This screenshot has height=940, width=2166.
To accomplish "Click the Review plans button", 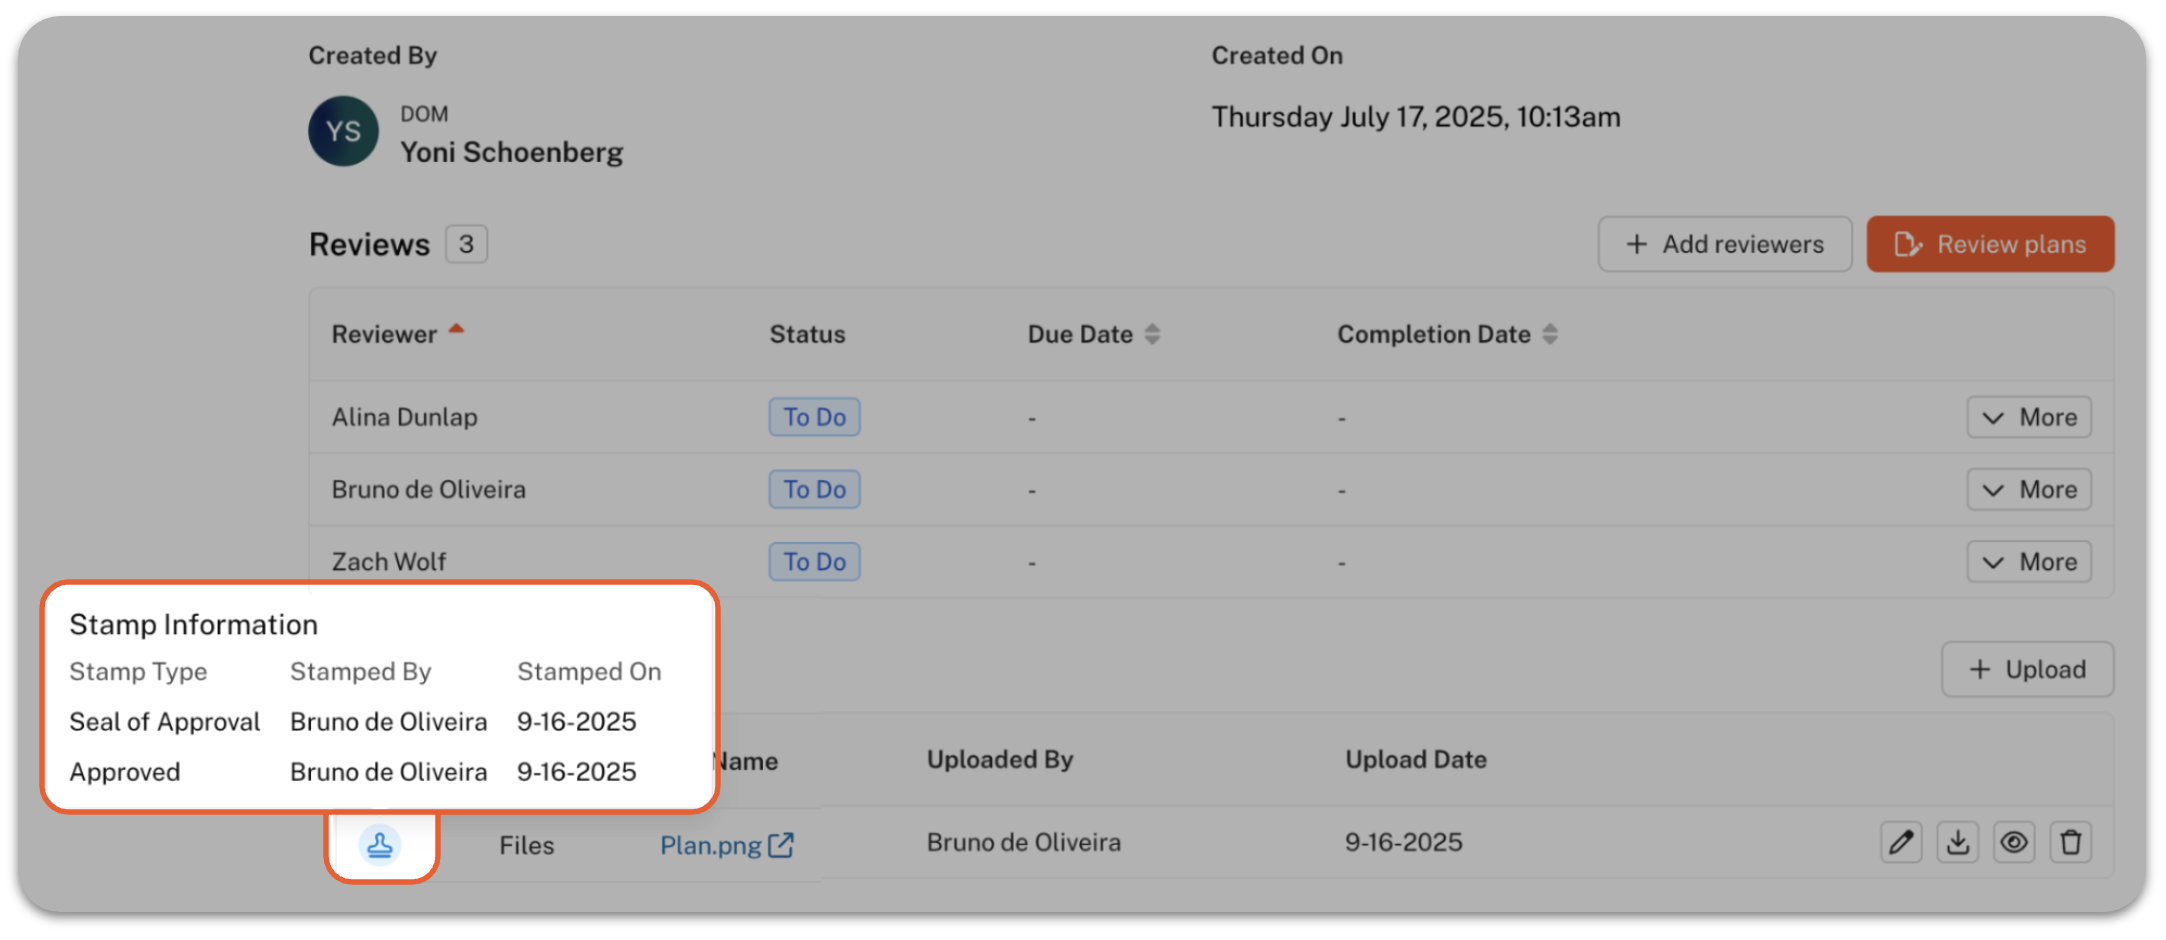I will click(1990, 244).
